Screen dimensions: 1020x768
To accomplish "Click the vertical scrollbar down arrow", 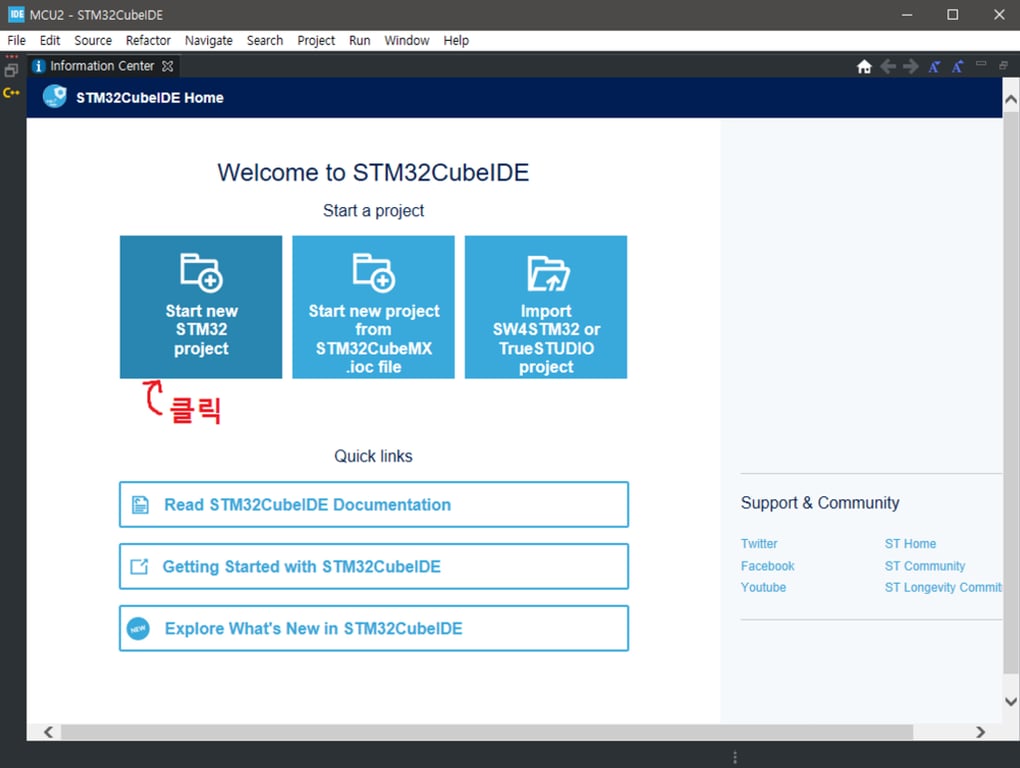I will 1011,702.
